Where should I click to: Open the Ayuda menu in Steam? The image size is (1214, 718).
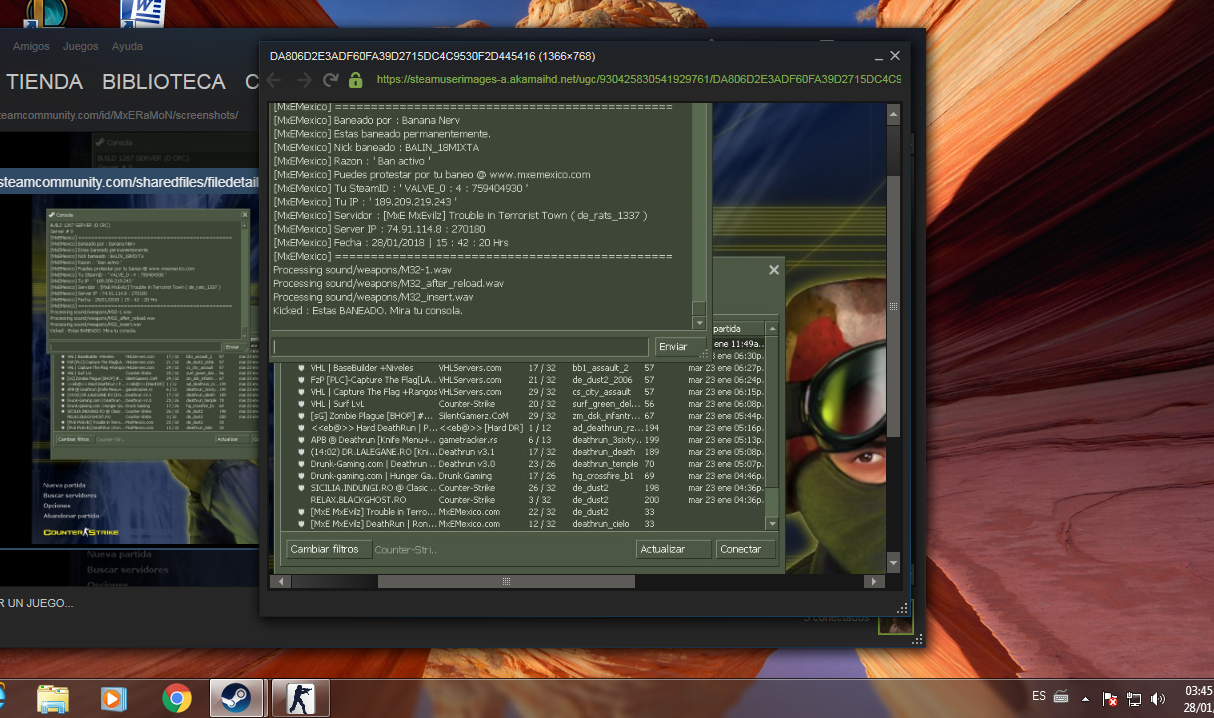127,46
